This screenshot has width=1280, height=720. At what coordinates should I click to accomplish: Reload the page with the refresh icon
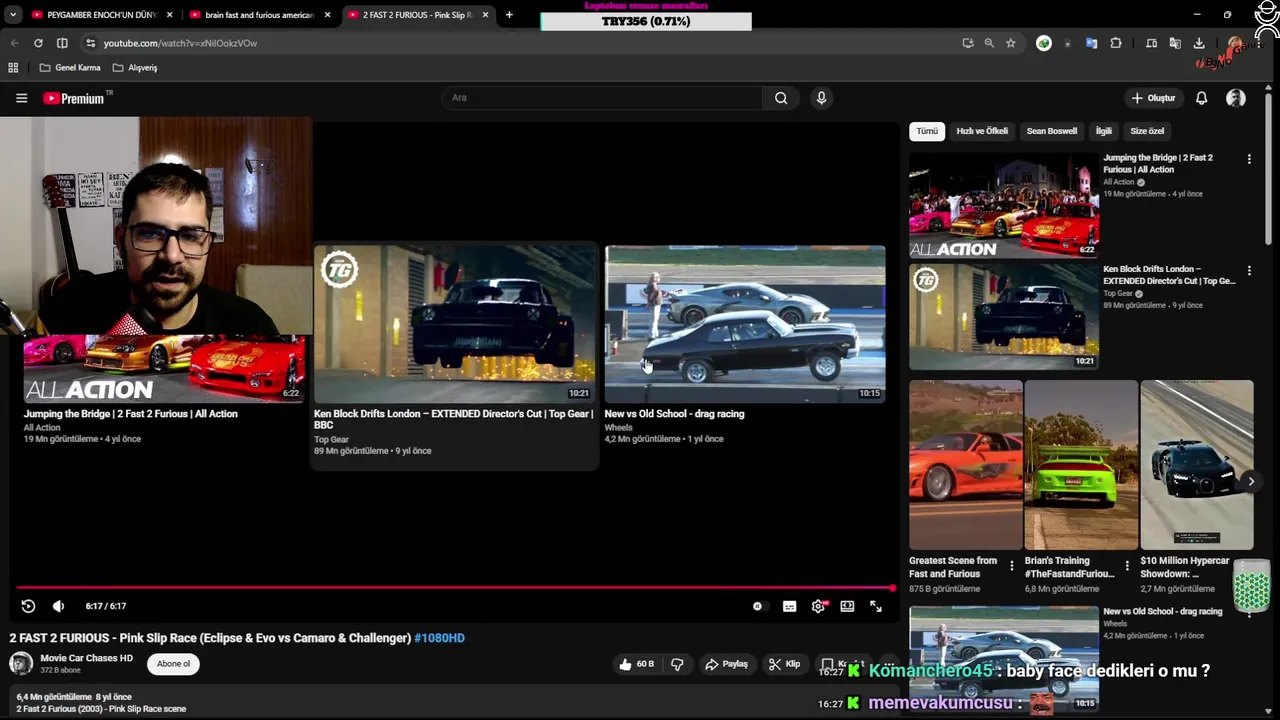click(x=38, y=43)
